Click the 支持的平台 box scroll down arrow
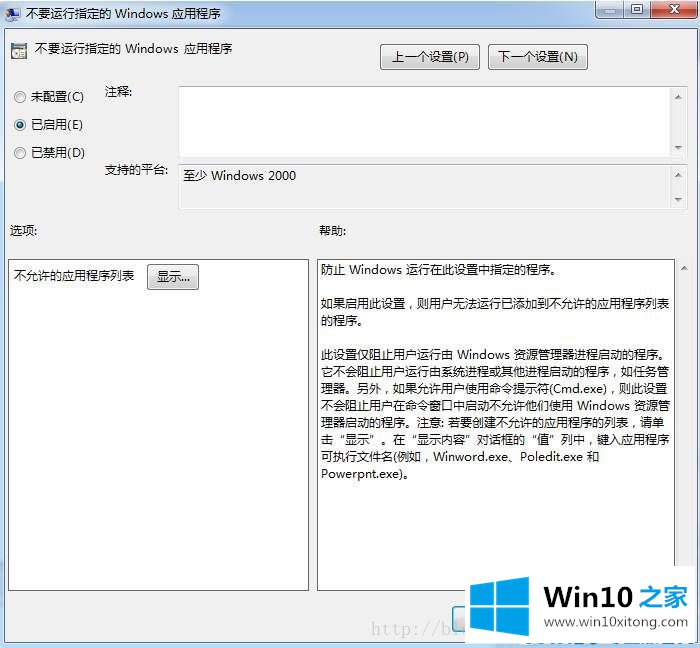Image resolution: width=700 pixels, height=648 pixels. [x=678, y=199]
